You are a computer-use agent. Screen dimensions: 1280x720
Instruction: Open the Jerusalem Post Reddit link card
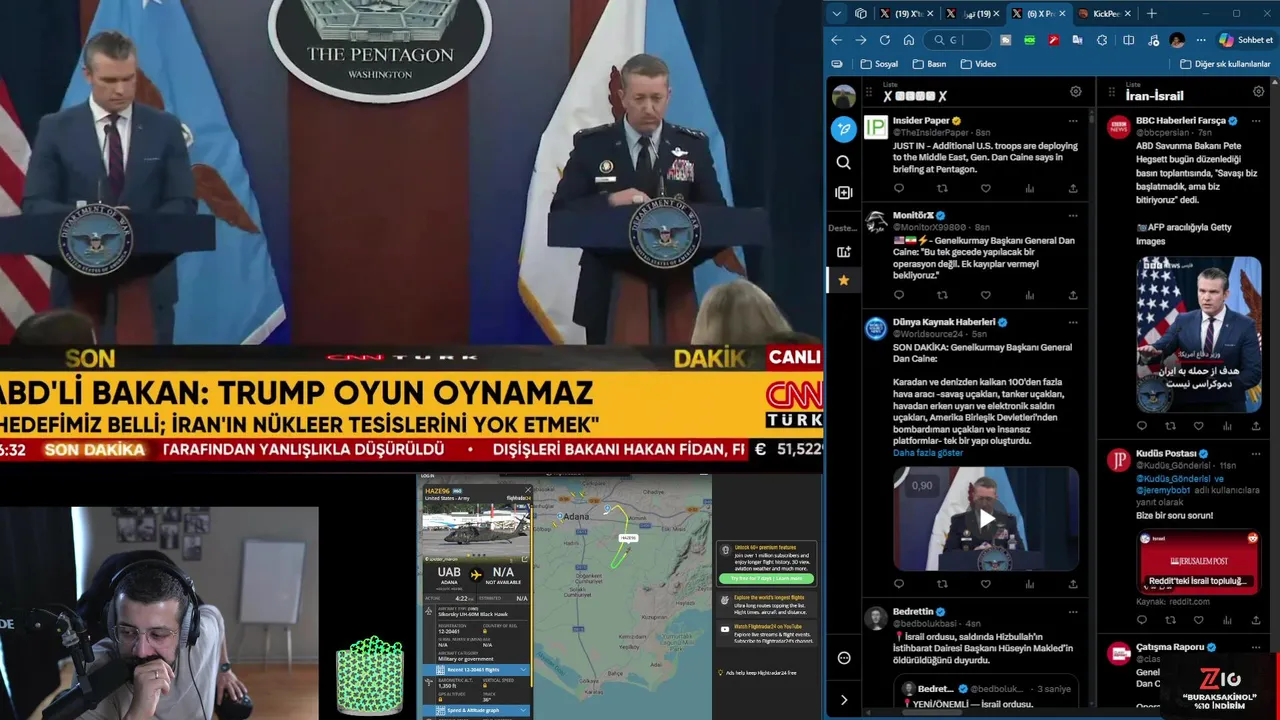[1198, 561]
